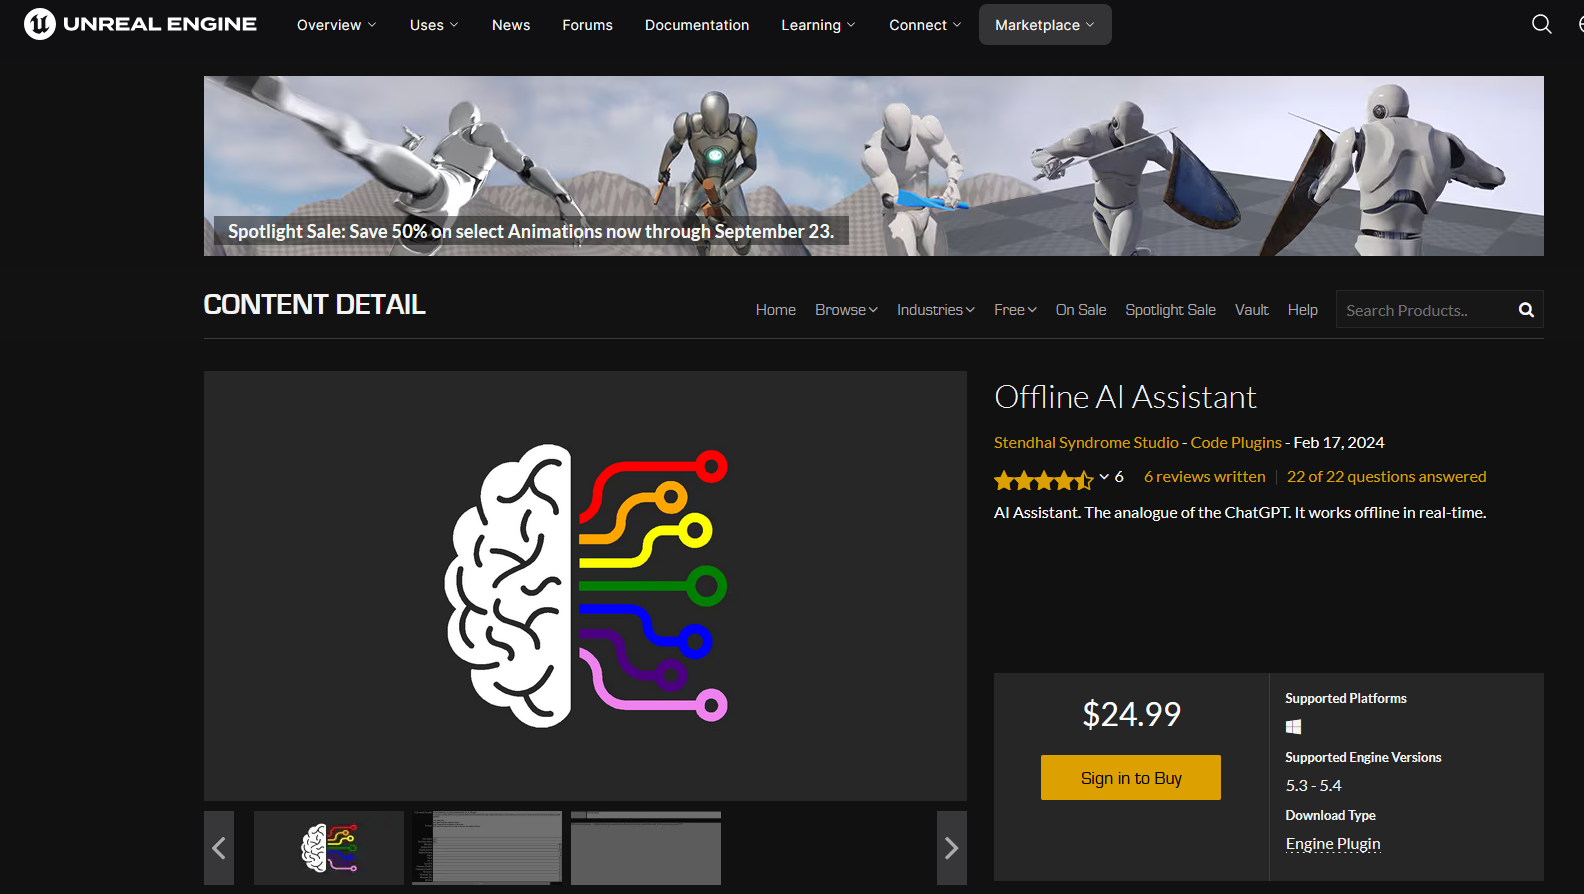
Task: Click the CONTENT DETAIL heading
Action: (x=315, y=305)
